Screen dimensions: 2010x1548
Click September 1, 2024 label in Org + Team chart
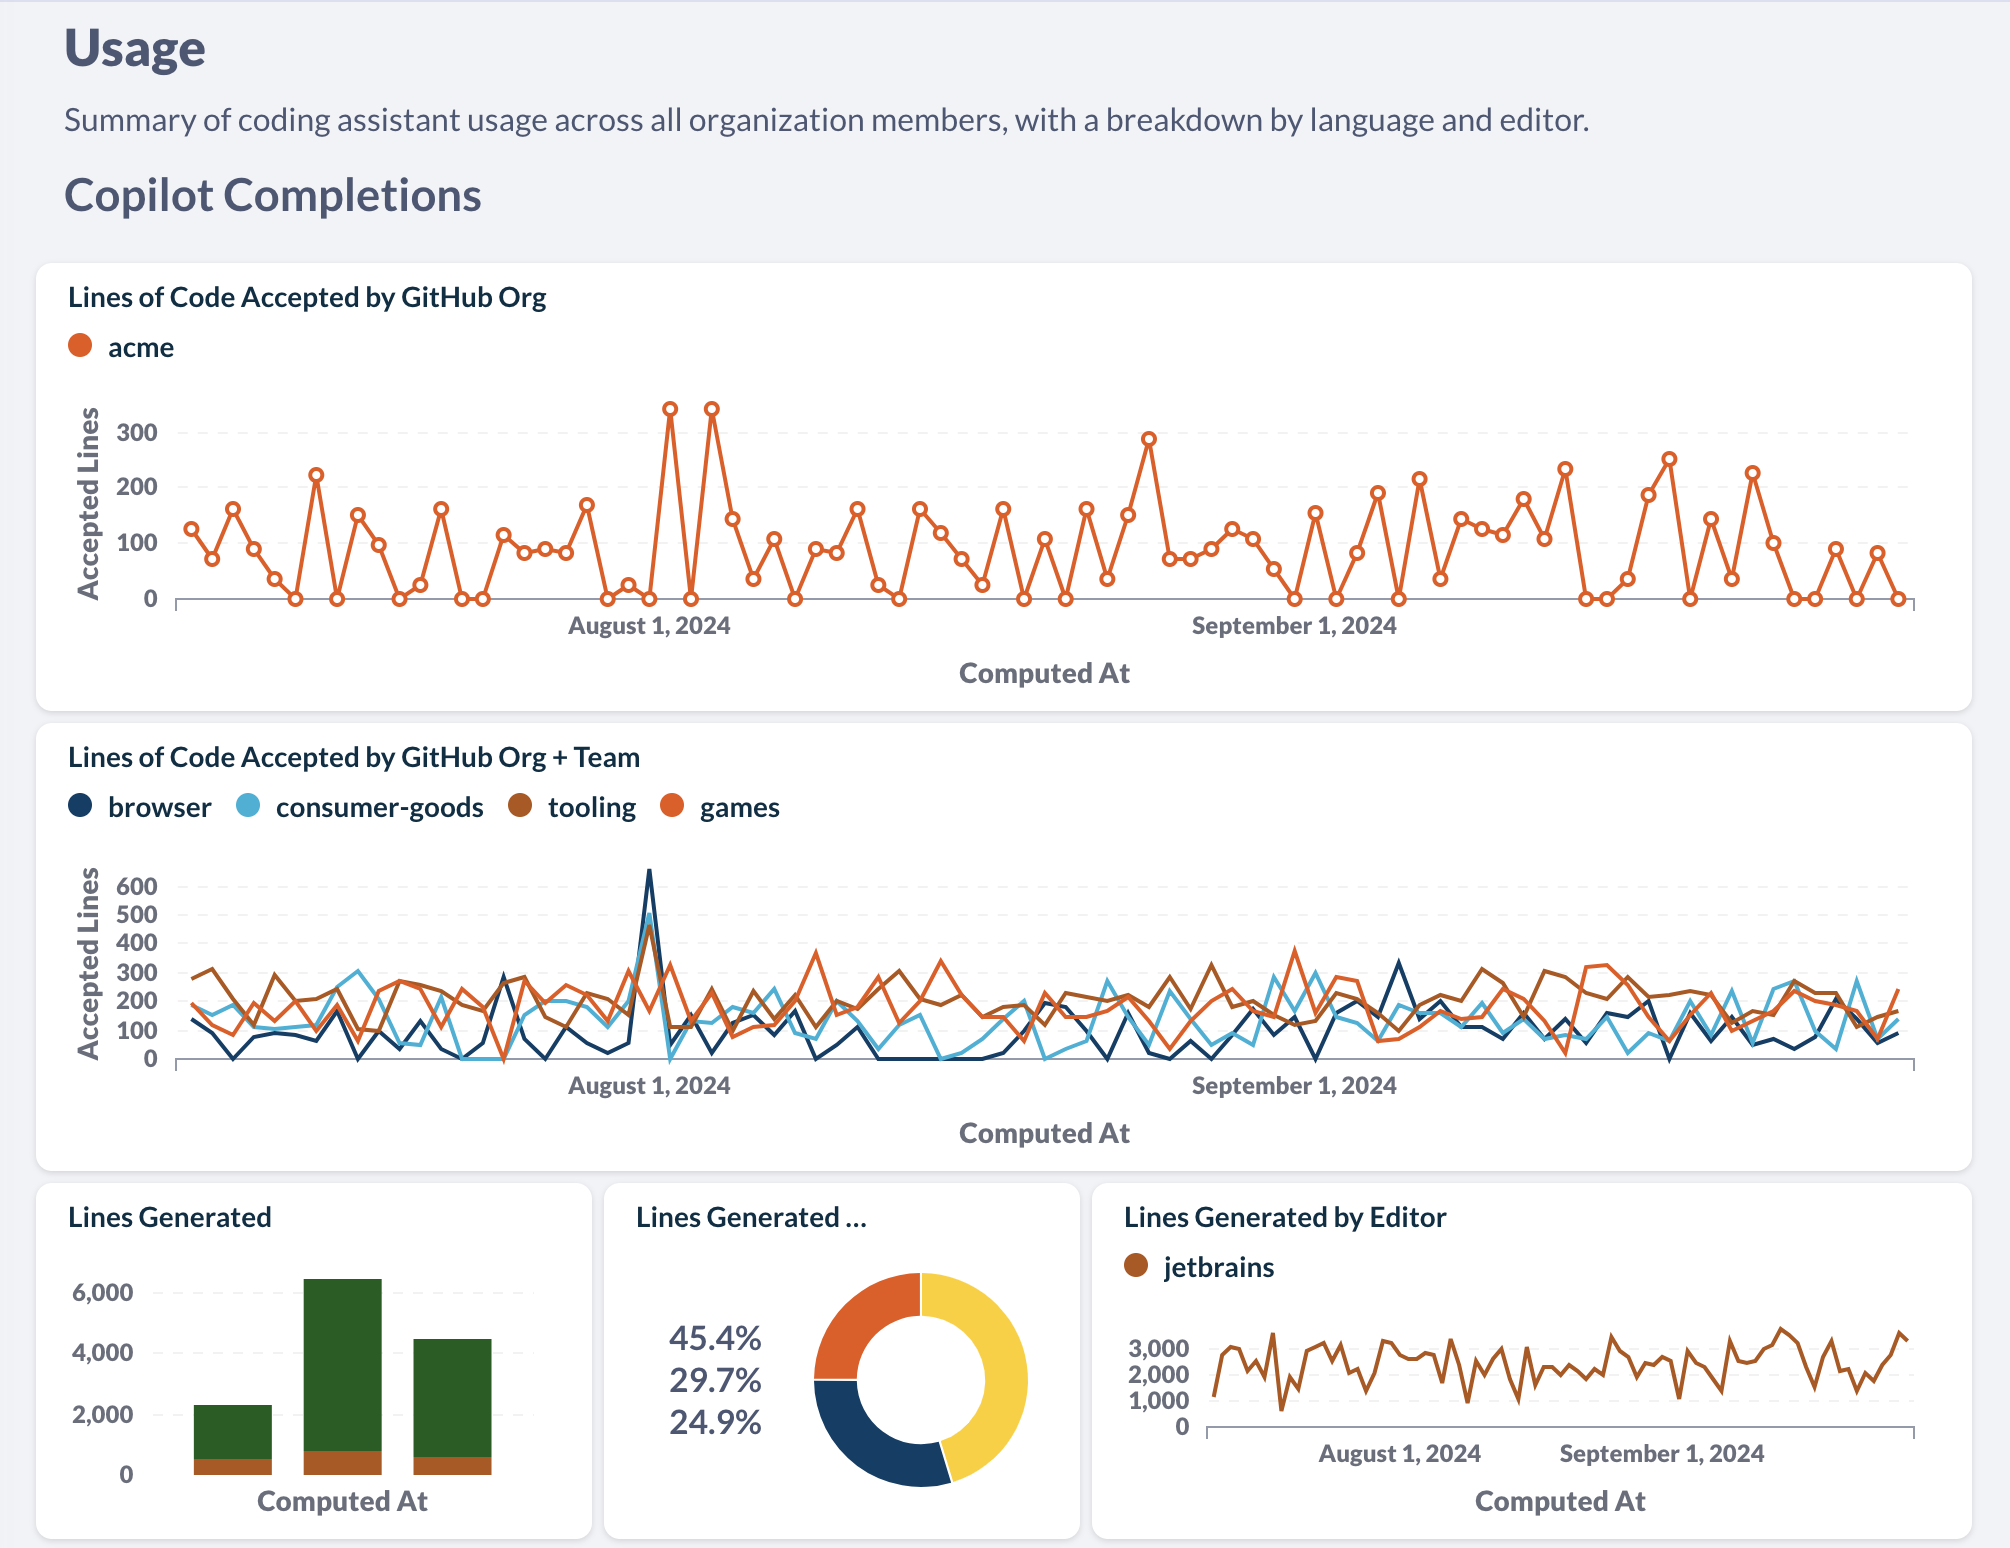click(x=1294, y=1086)
